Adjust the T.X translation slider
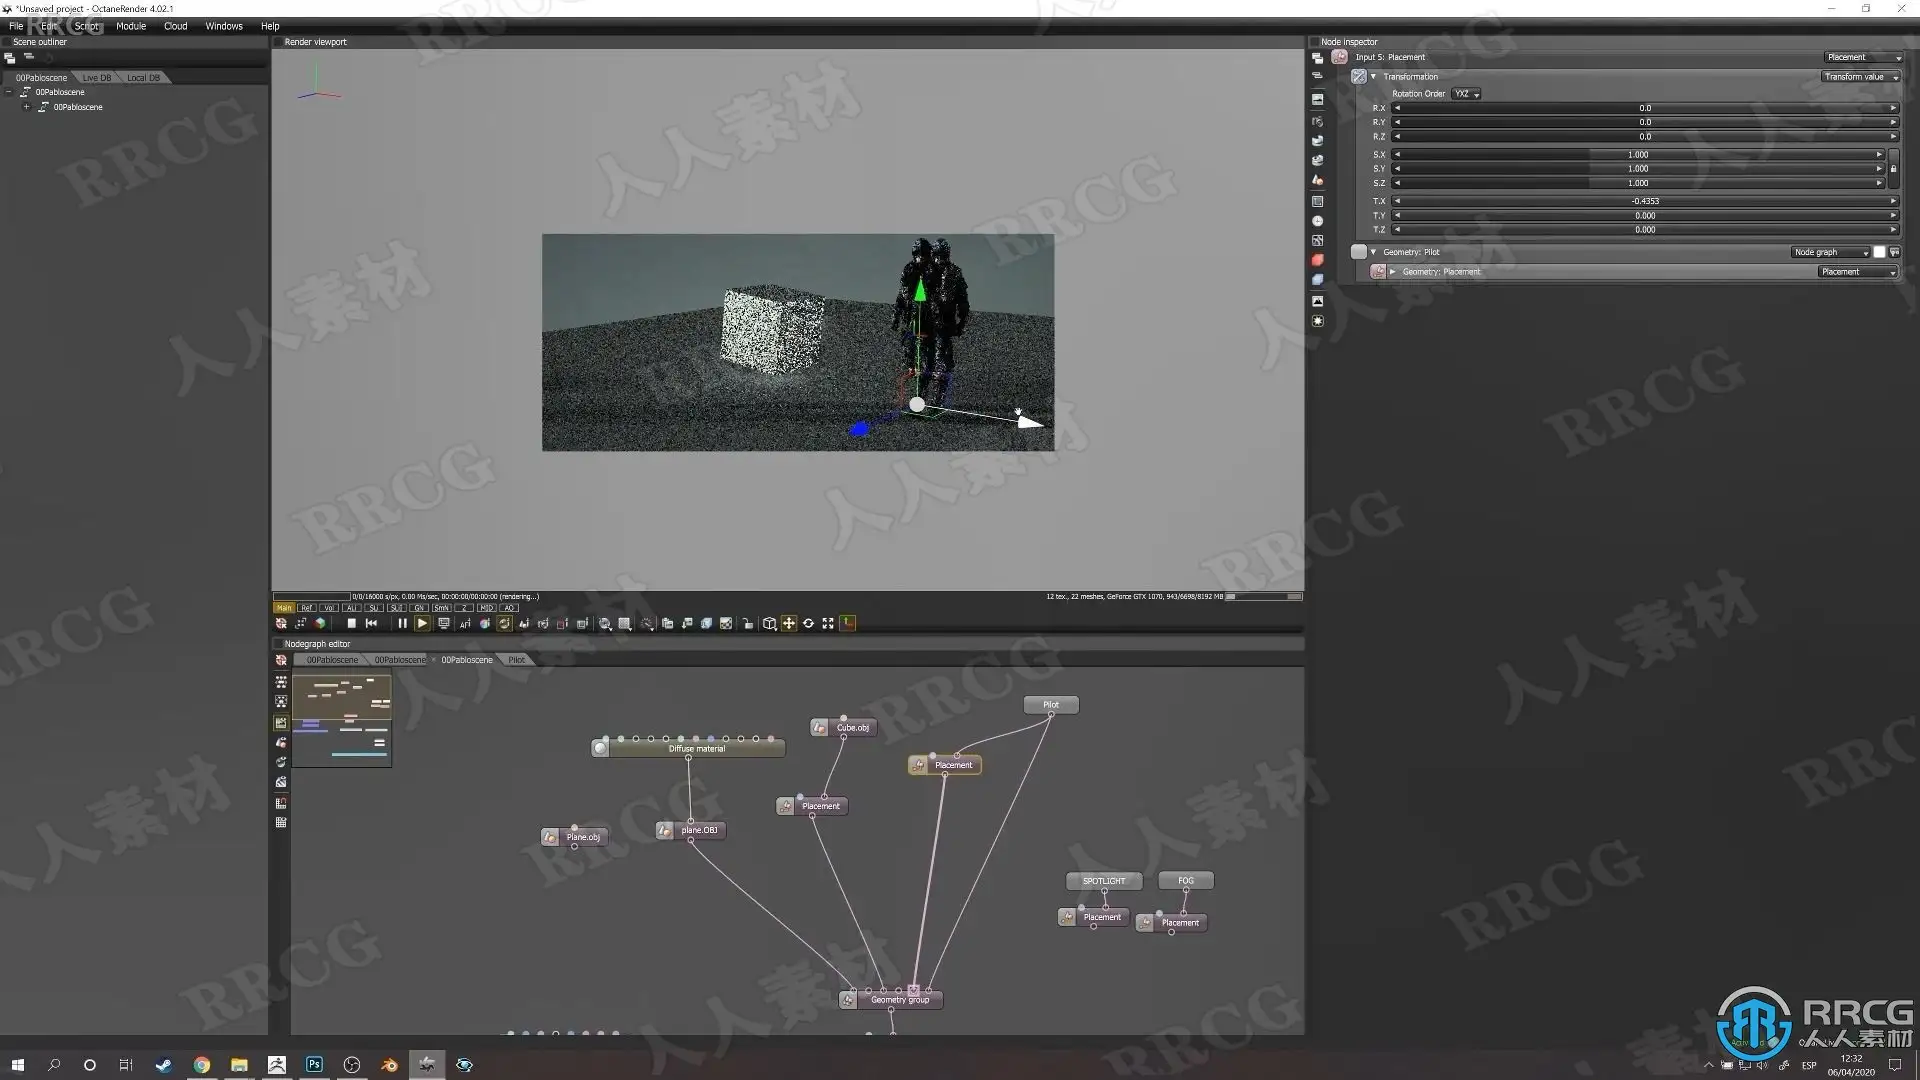Image resolution: width=1920 pixels, height=1080 pixels. [1644, 201]
